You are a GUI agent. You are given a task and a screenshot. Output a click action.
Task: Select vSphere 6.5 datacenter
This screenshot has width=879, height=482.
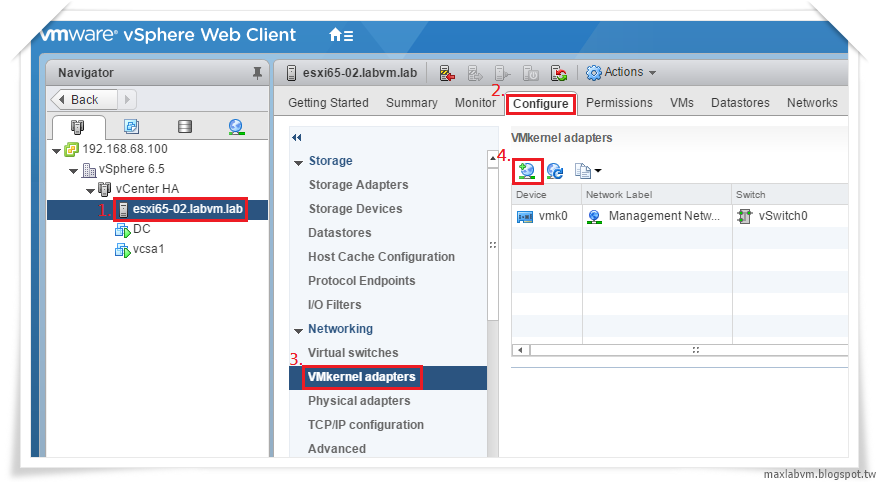[x=132, y=169]
